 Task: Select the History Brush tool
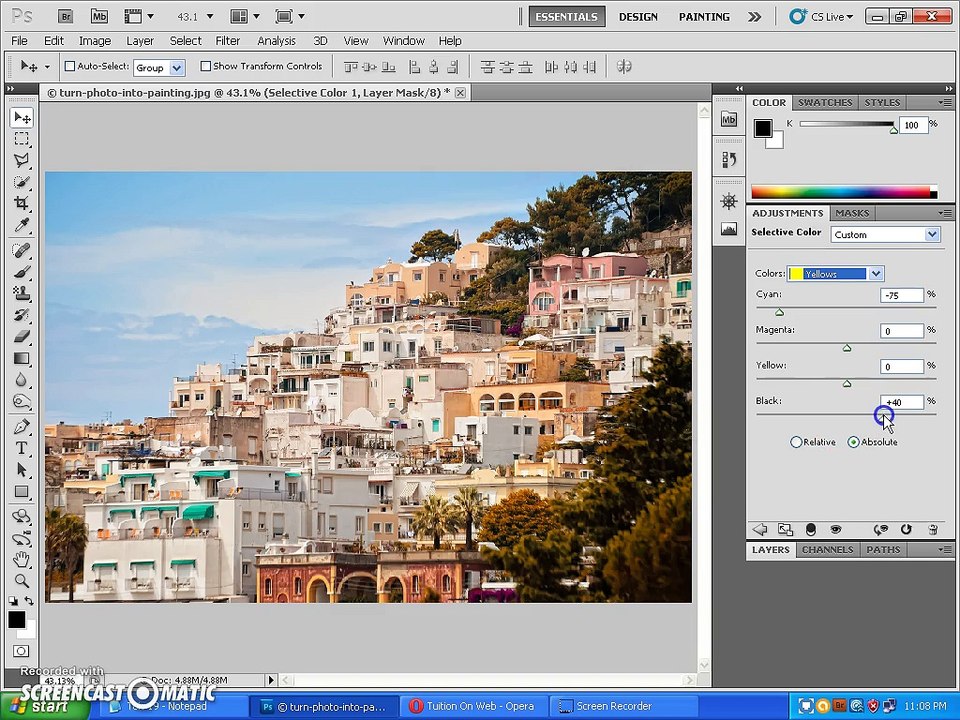pyautogui.click(x=21, y=315)
